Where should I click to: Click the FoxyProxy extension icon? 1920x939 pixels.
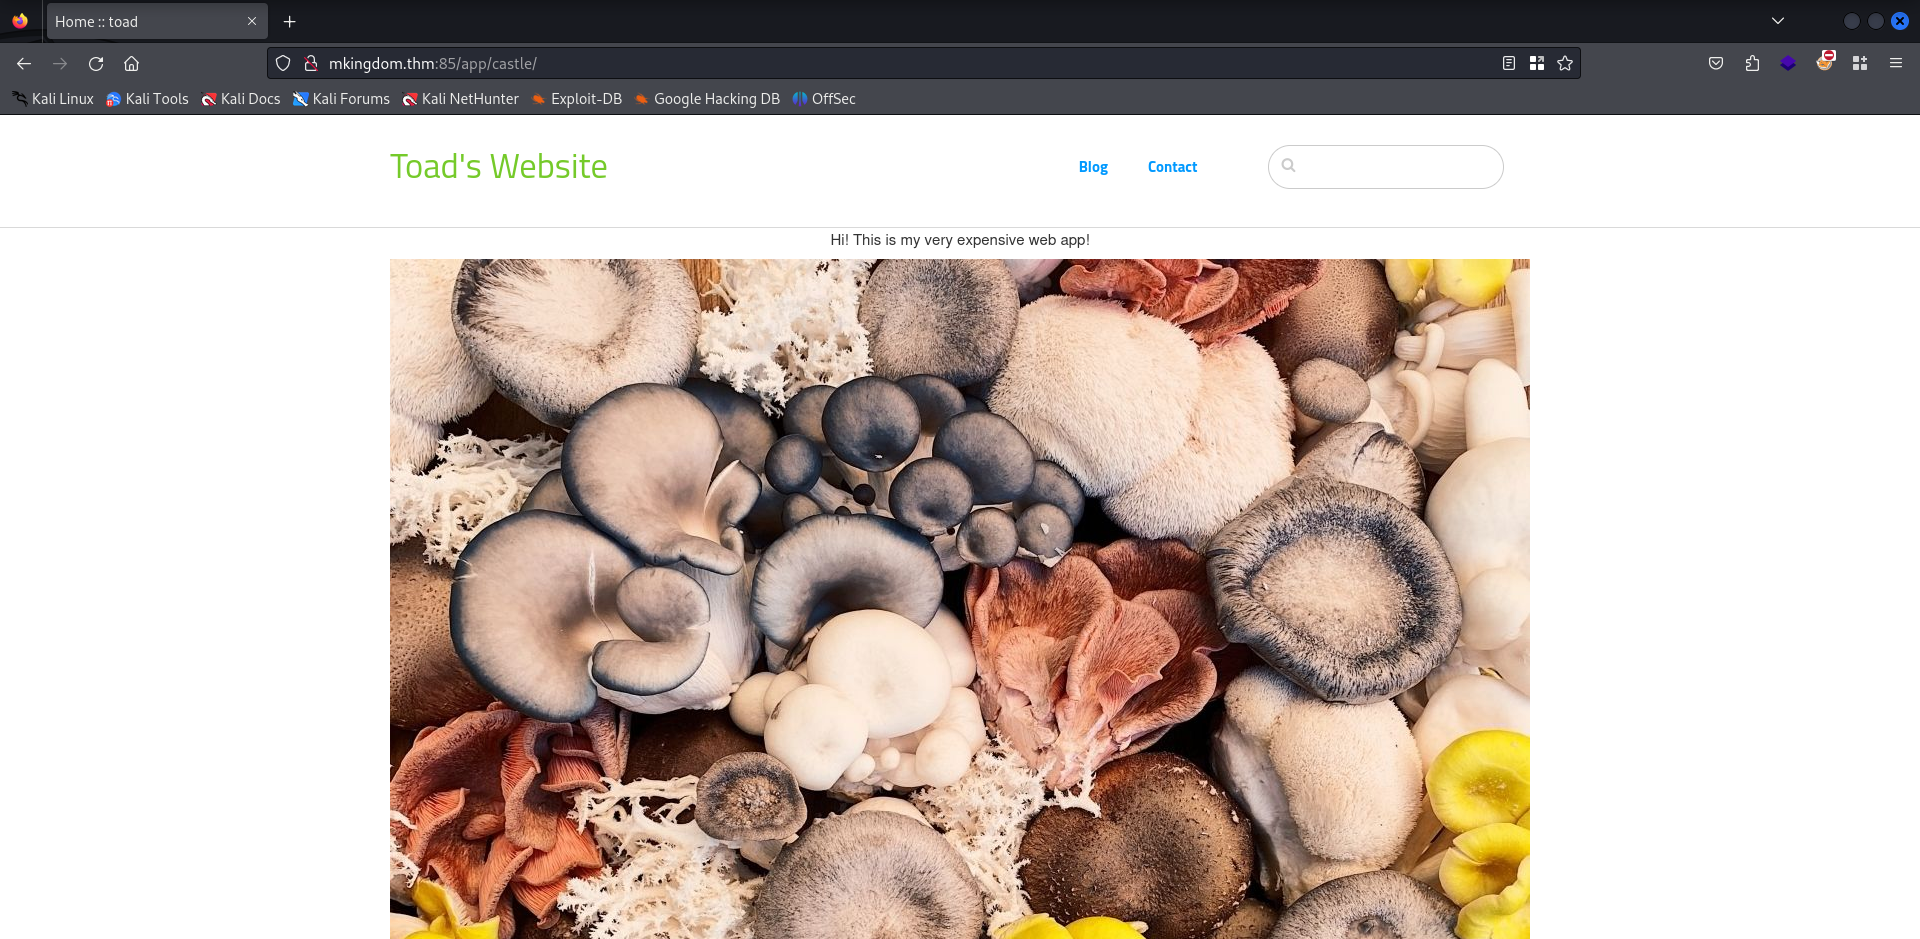point(1825,62)
